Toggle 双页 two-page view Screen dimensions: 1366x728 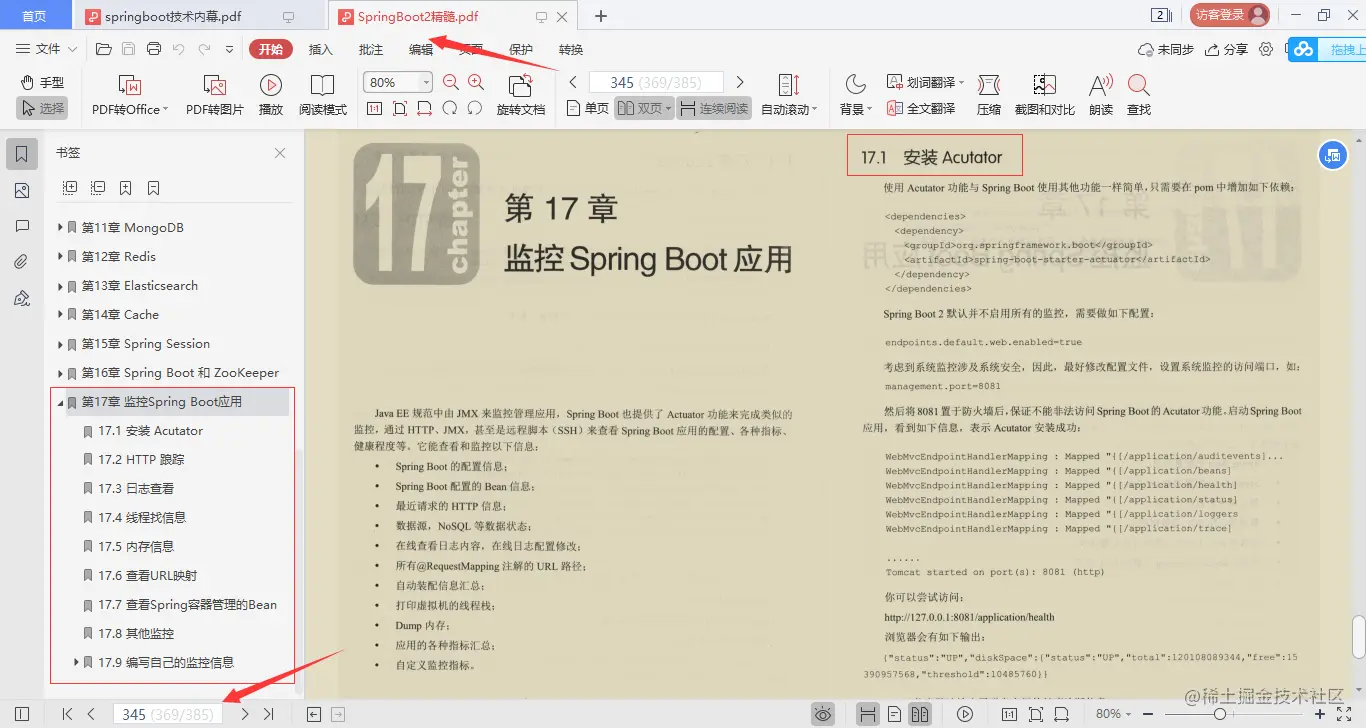tap(644, 108)
